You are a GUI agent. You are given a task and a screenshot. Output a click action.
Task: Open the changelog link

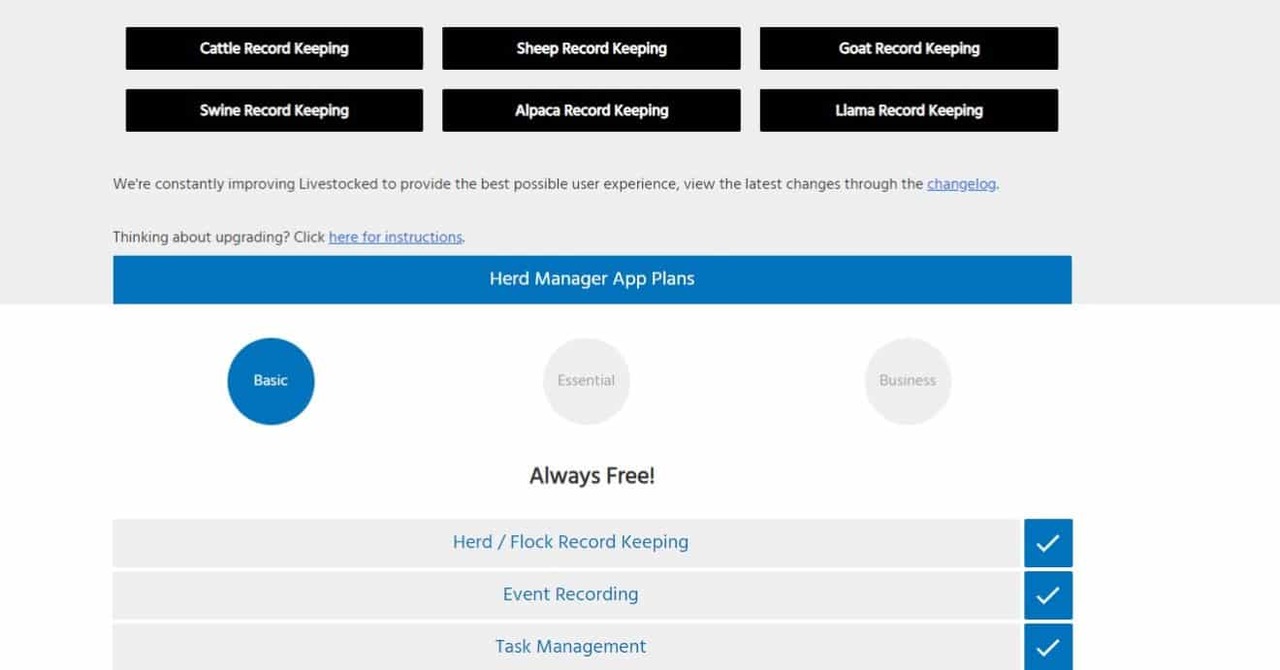[x=961, y=184]
